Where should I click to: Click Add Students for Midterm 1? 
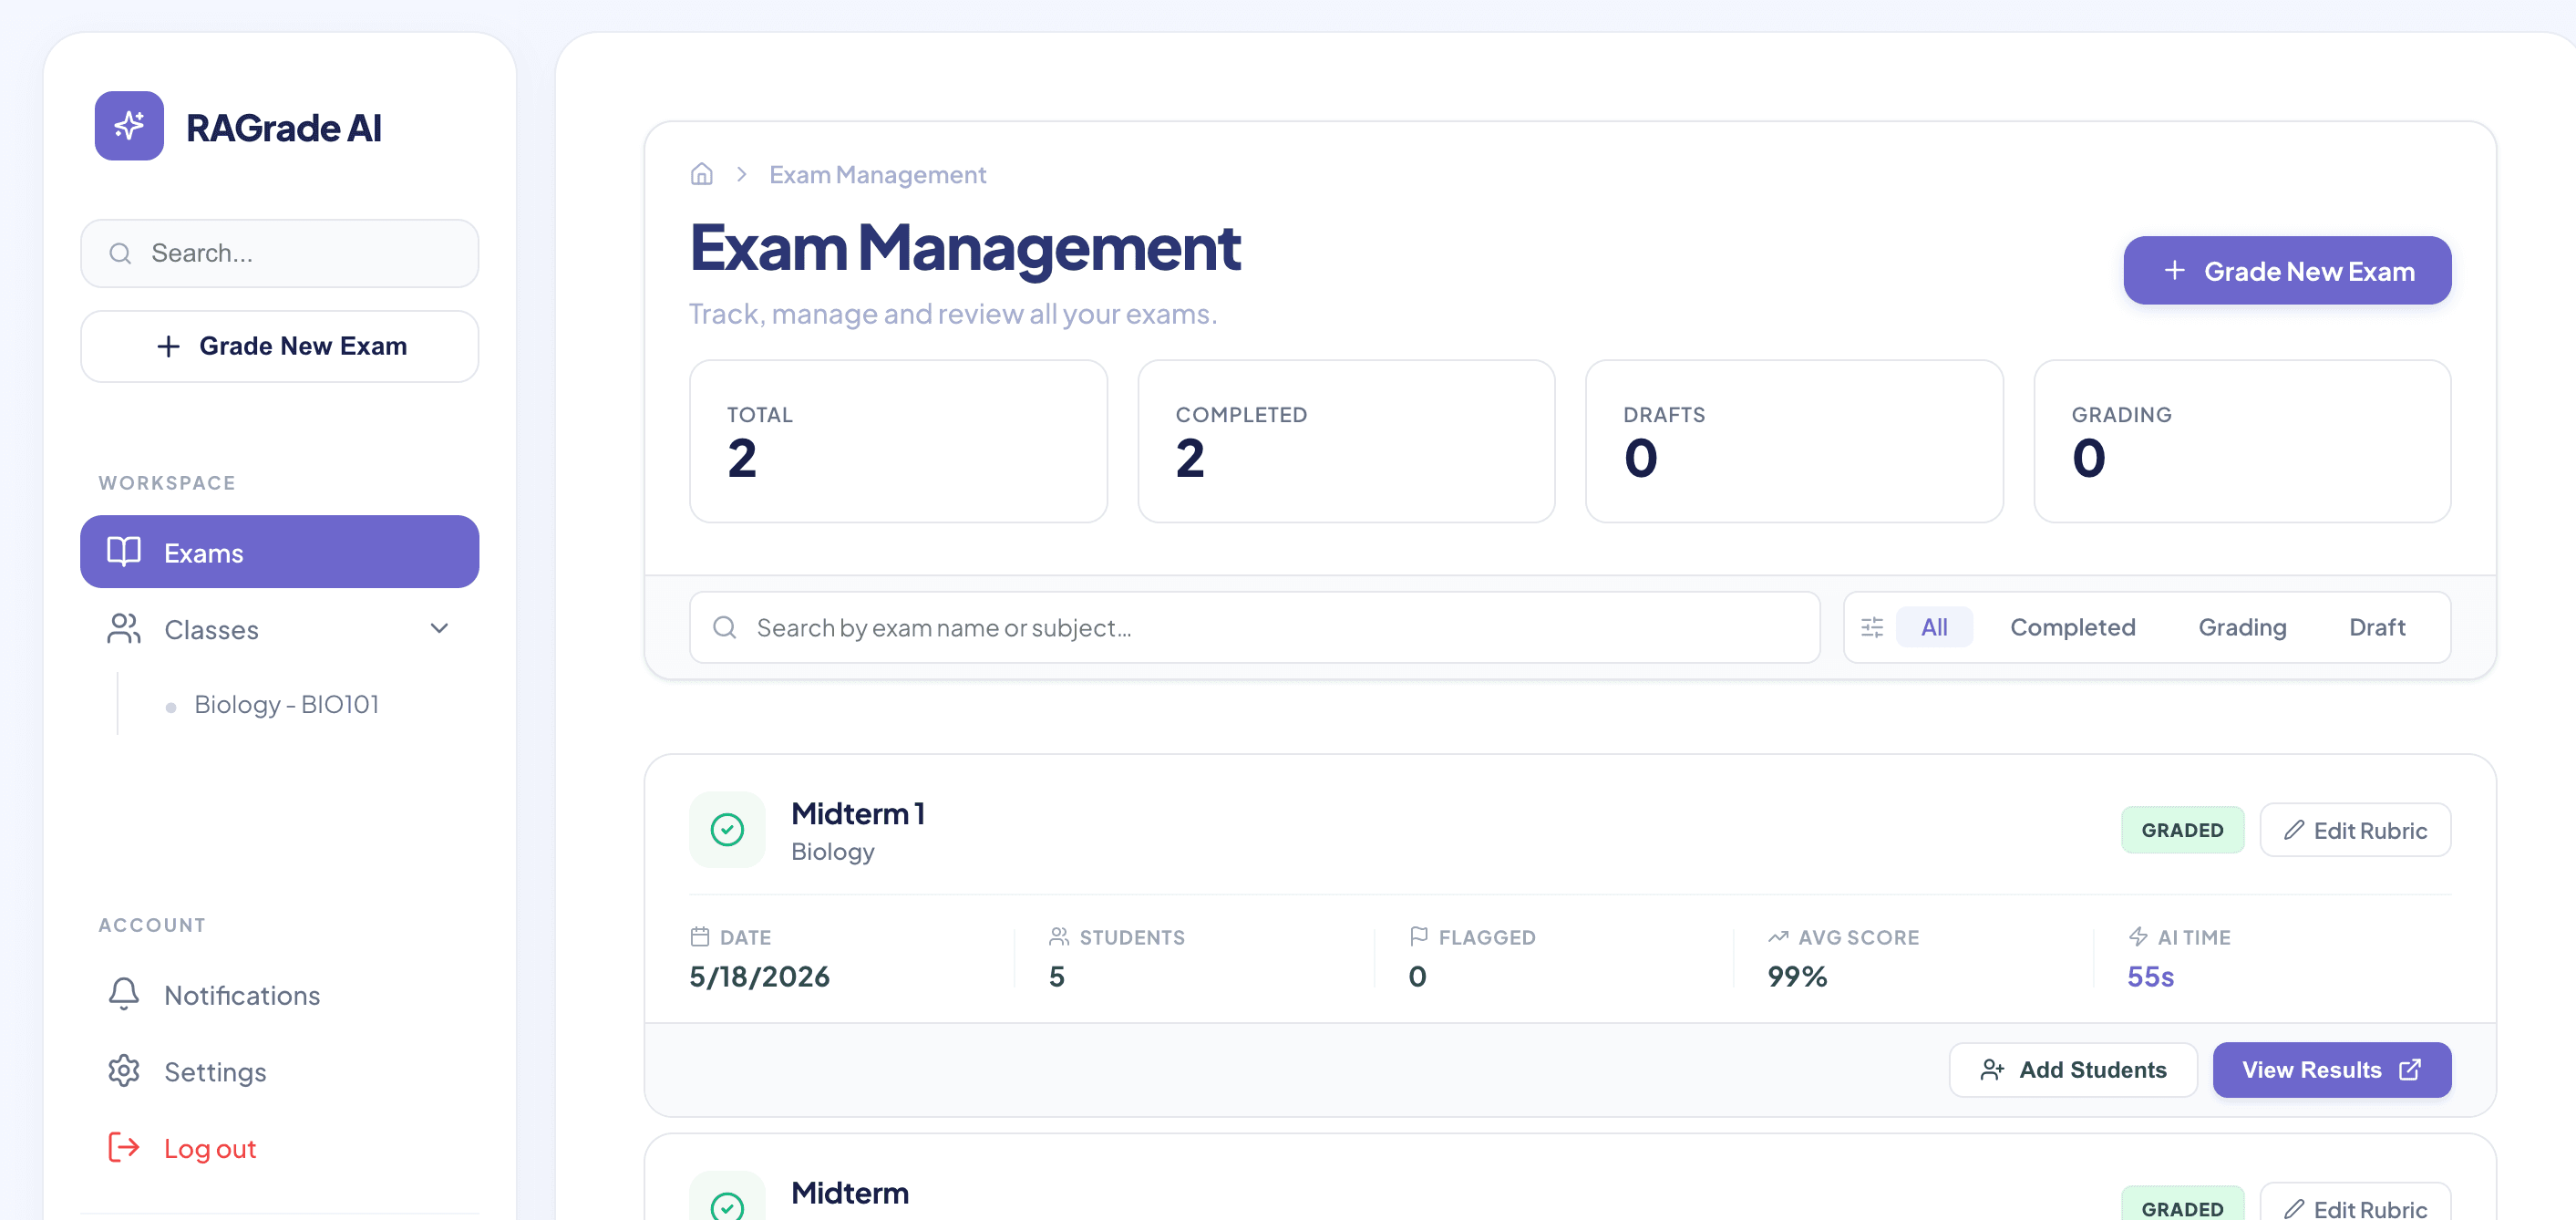2073,1070
